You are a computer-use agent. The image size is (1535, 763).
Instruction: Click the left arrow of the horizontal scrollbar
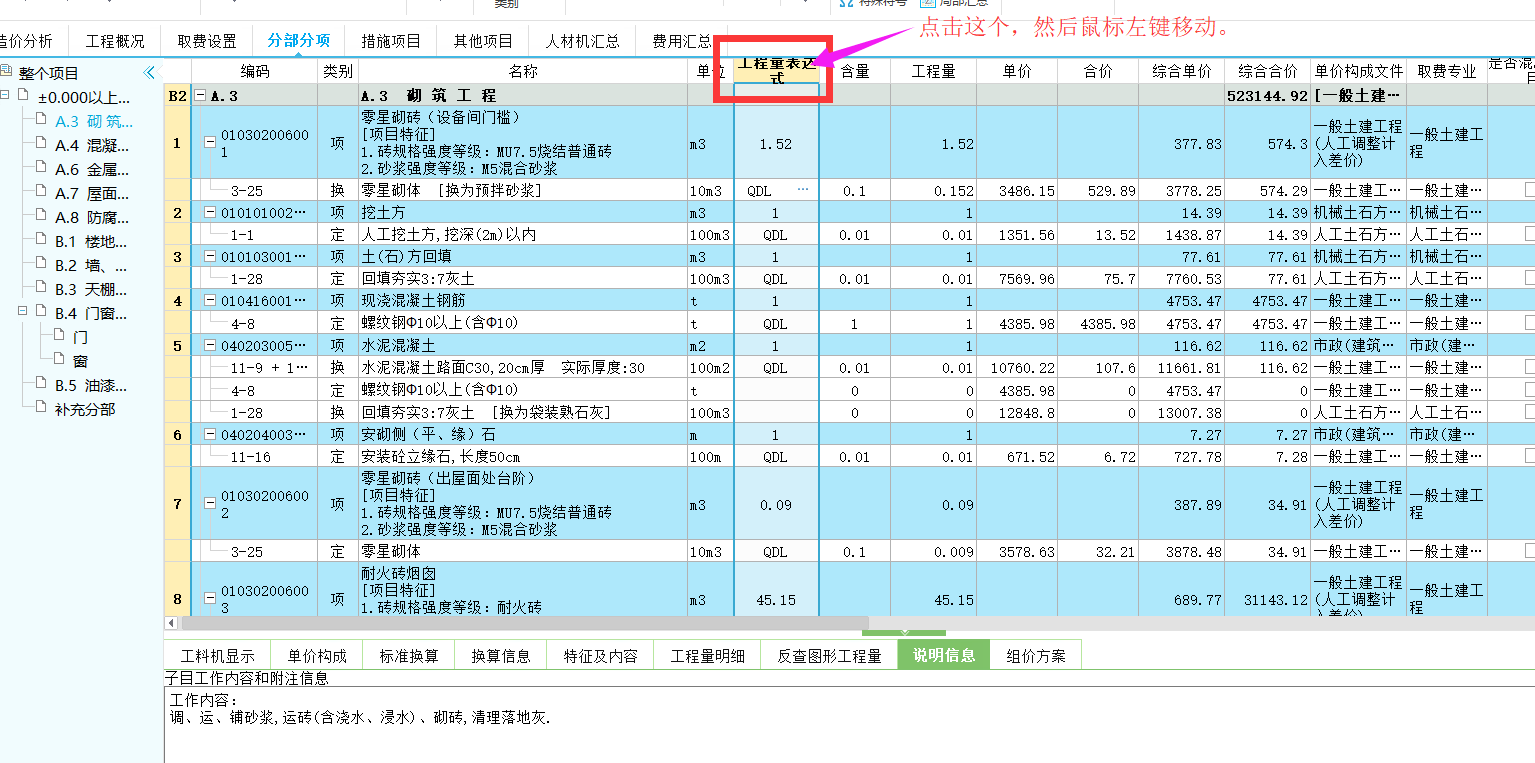click(172, 622)
